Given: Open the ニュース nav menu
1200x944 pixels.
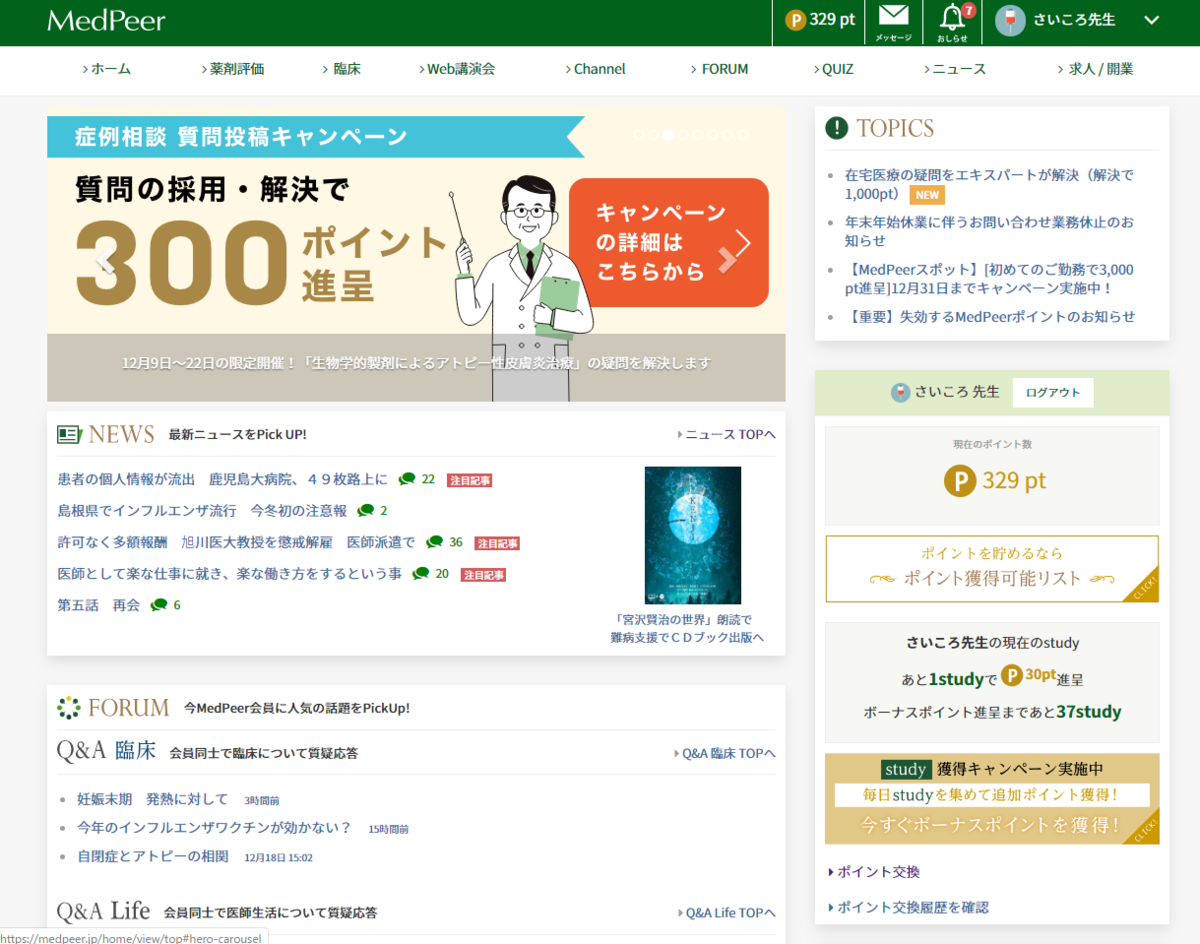Looking at the screenshot, I should tap(954, 69).
